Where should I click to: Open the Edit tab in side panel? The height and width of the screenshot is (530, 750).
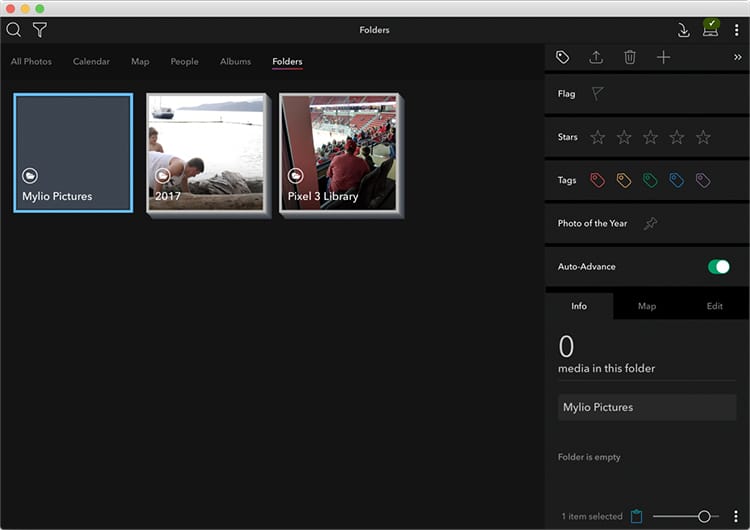tap(714, 306)
